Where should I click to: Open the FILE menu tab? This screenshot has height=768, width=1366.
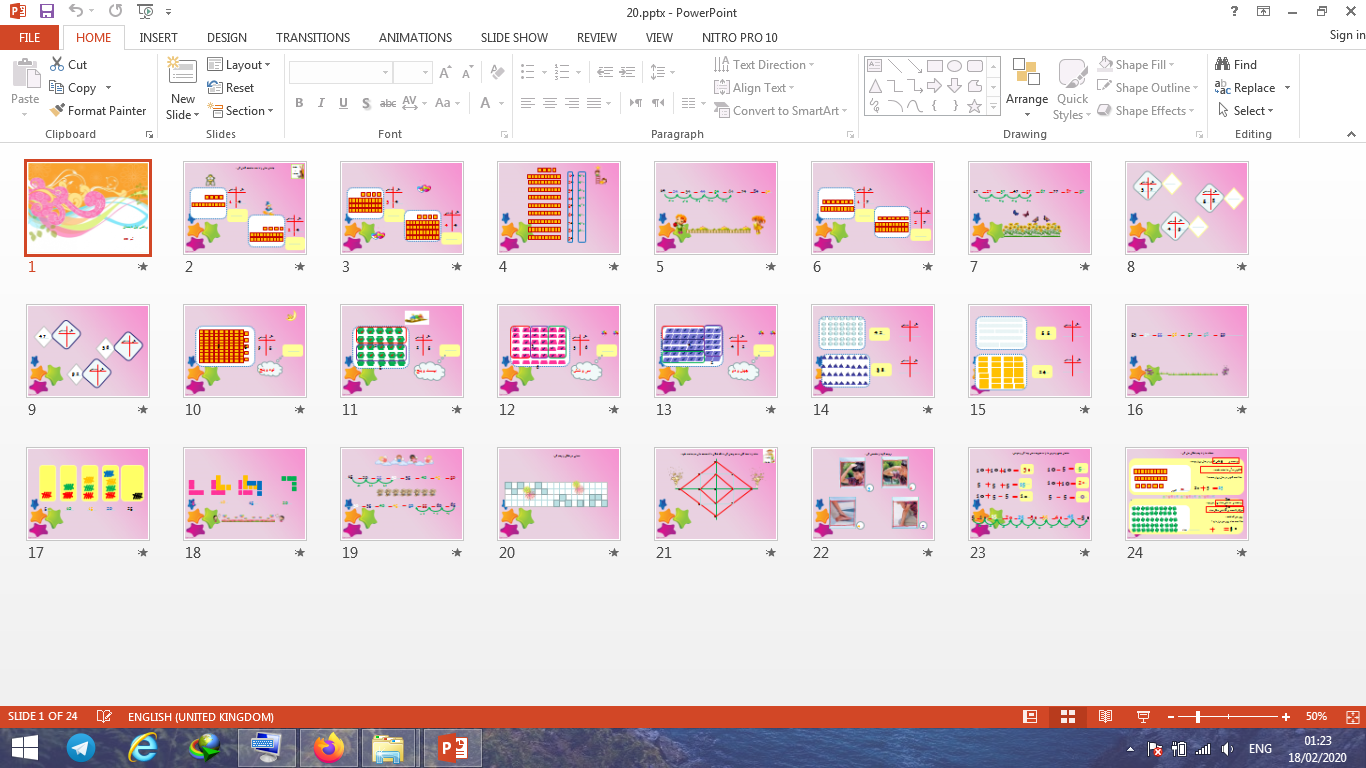[29, 38]
